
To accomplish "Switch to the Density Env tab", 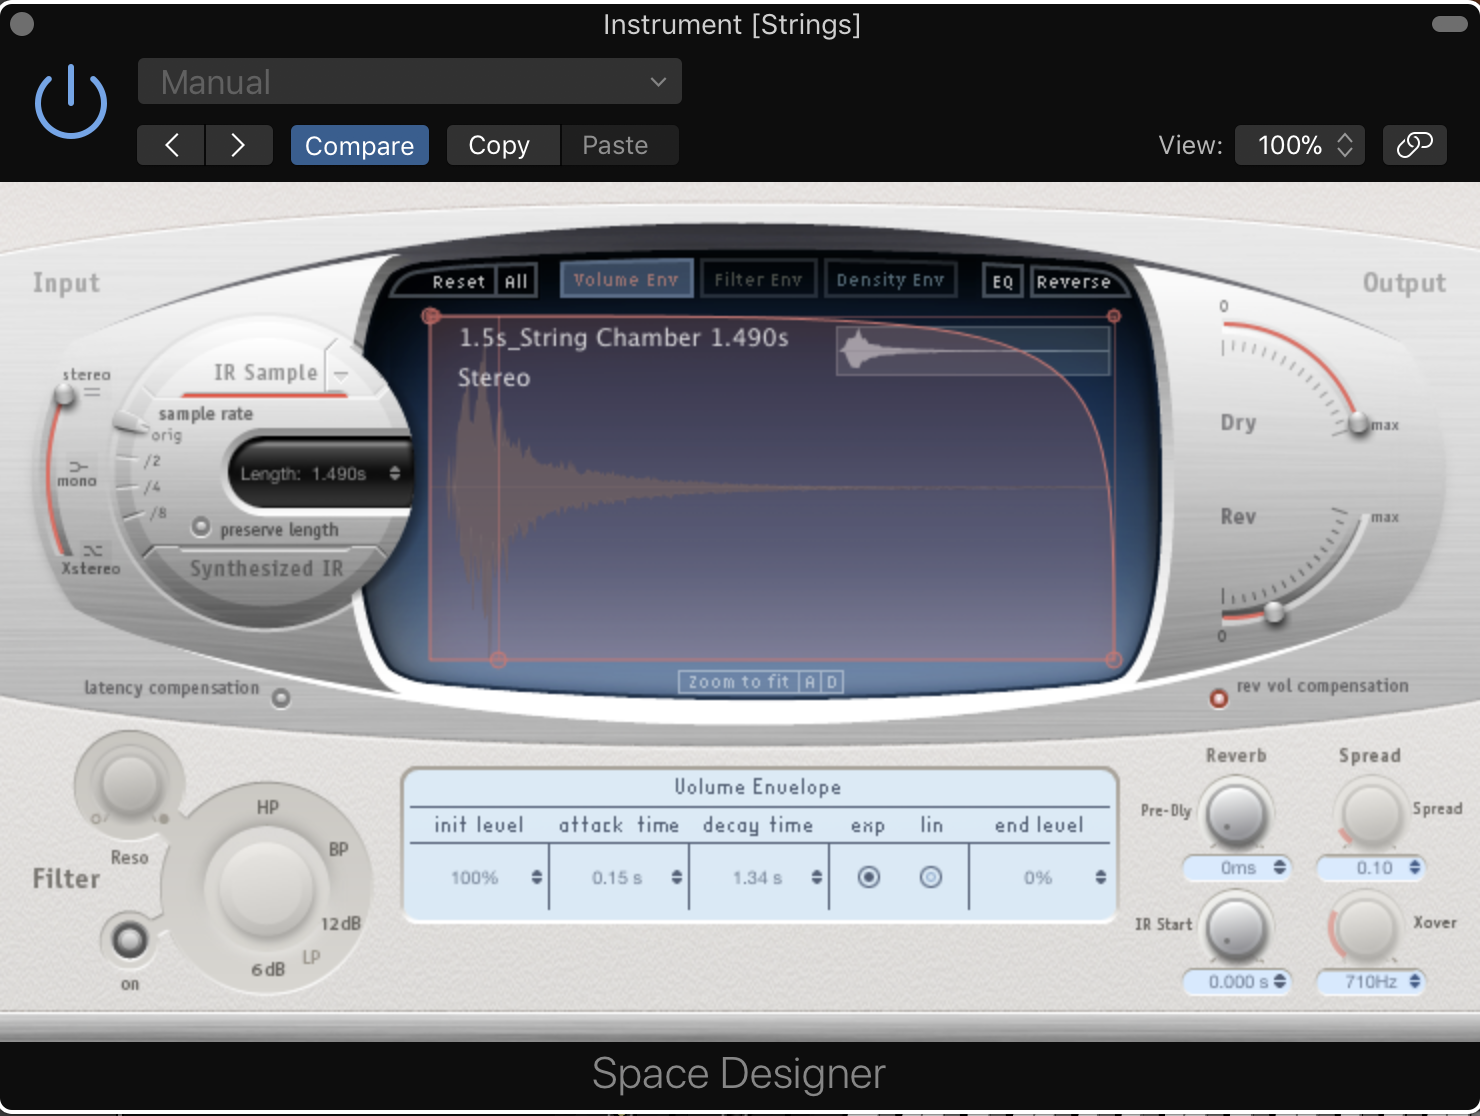I will point(890,280).
